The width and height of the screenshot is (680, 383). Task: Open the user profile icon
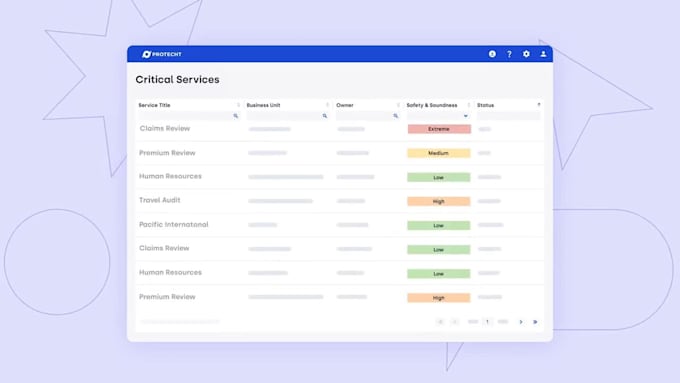coord(543,54)
